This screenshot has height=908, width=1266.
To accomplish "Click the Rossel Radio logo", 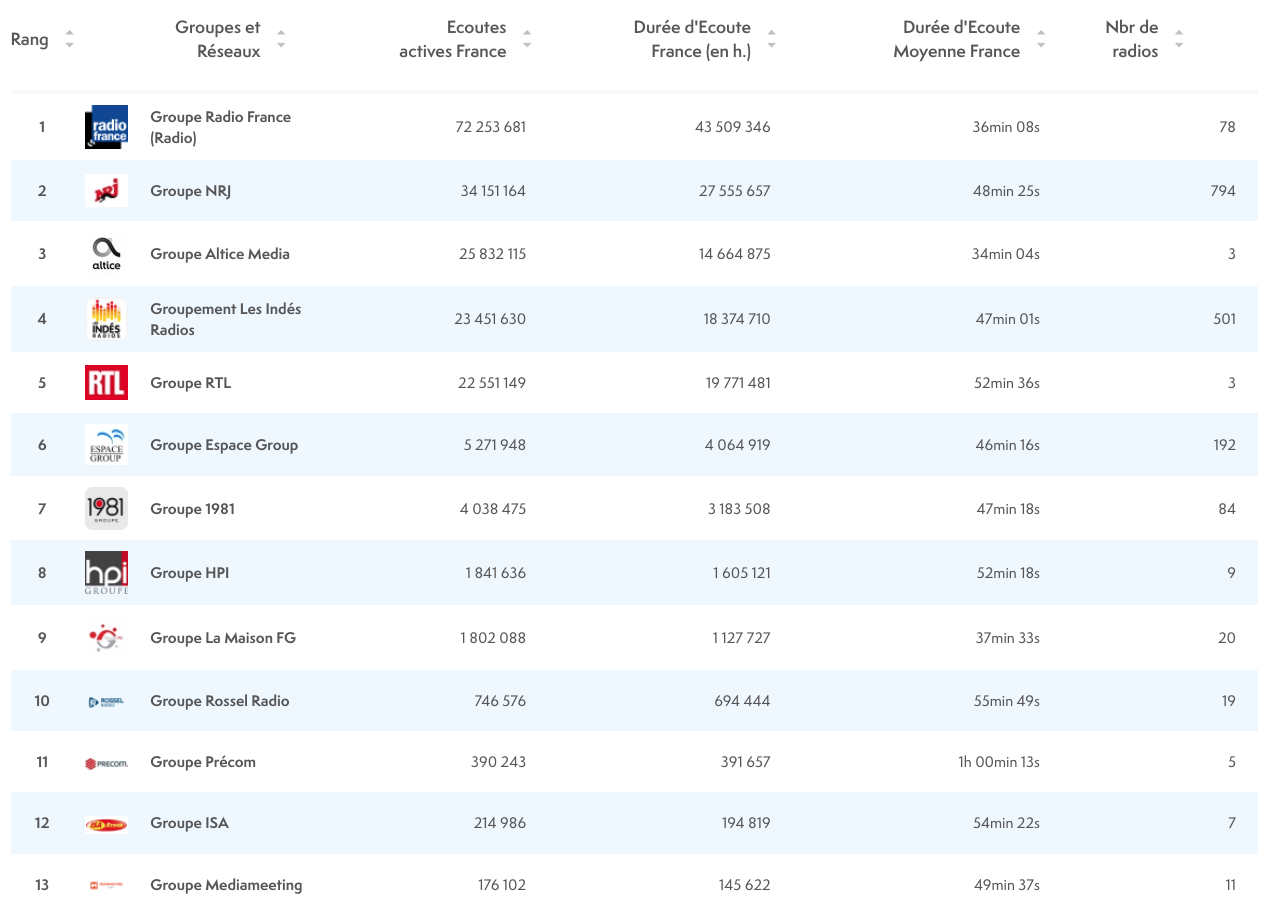I will tap(106, 701).
